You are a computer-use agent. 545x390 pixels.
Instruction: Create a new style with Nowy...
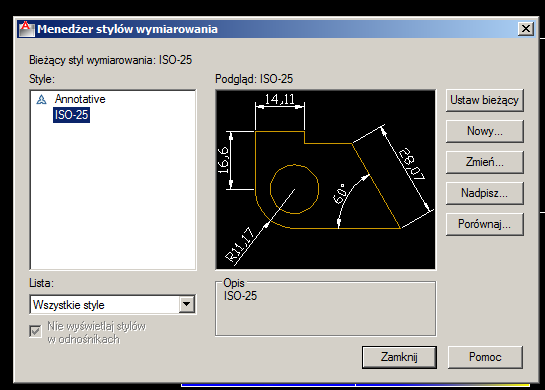click(x=485, y=131)
